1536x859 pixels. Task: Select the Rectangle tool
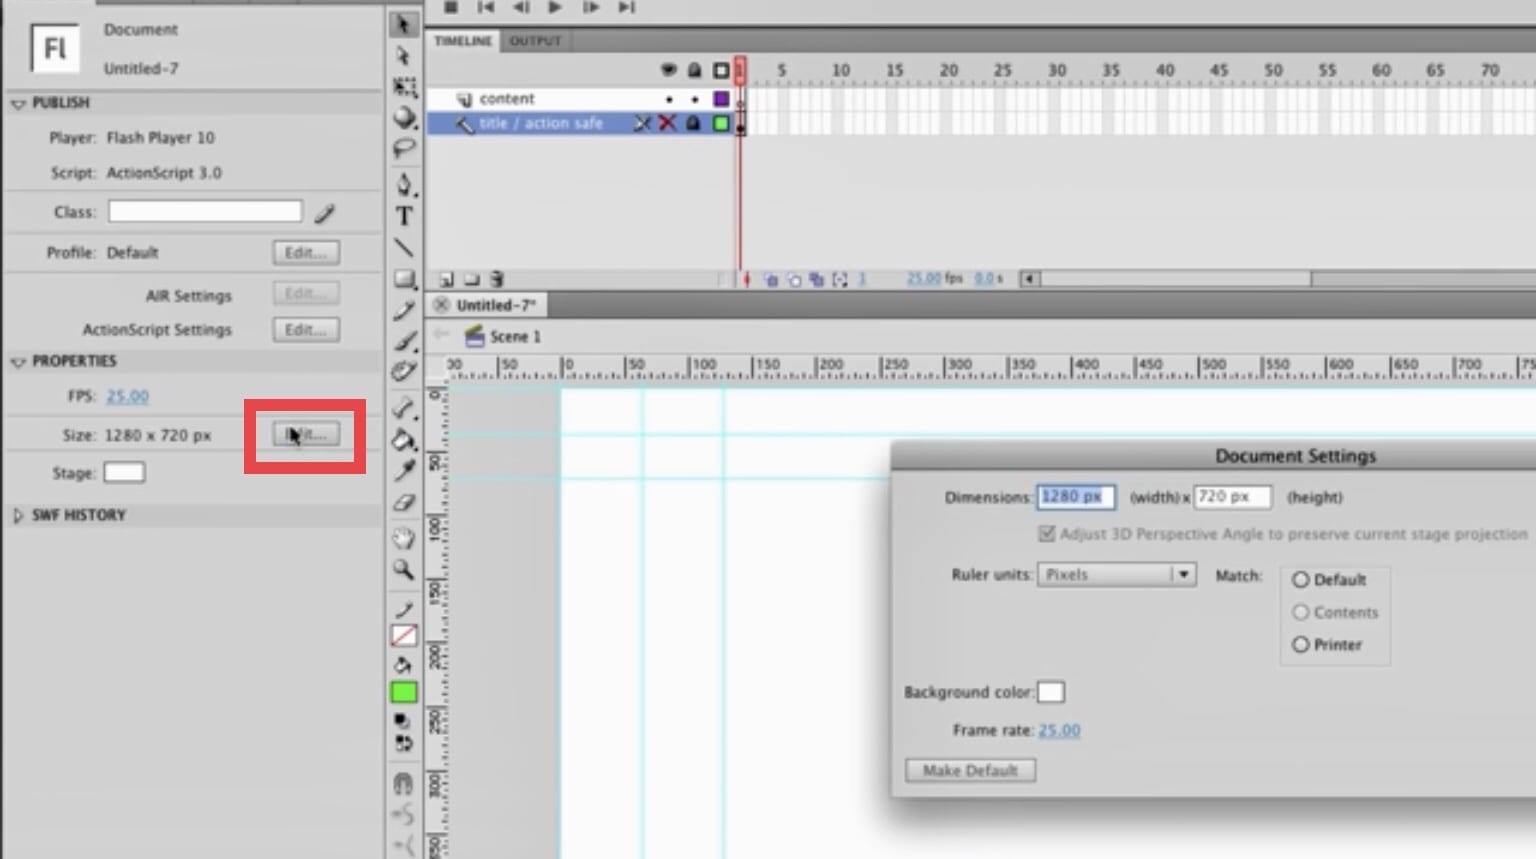tap(404, 279)
